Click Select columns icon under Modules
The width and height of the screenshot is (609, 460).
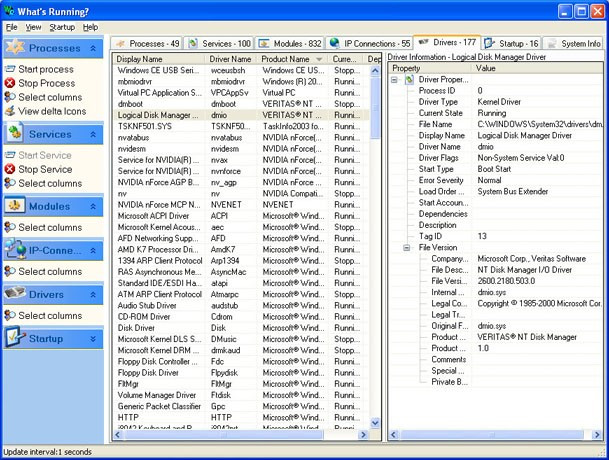[10, 227]
